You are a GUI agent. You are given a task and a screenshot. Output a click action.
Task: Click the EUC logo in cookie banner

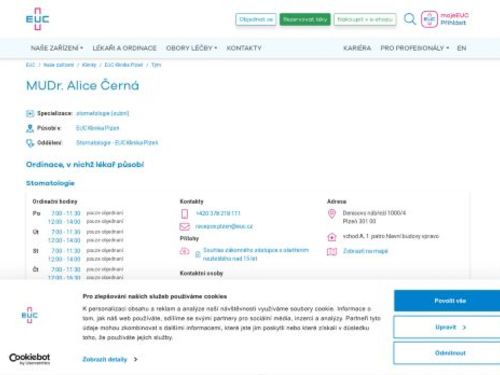tap(30, 315)
